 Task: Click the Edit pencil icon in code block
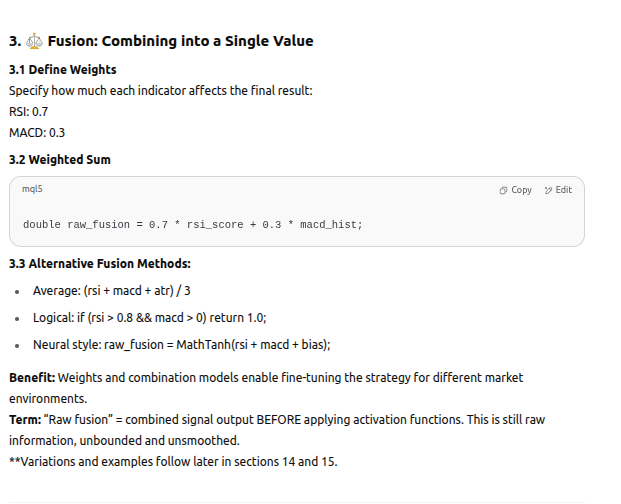pos(549,190)
